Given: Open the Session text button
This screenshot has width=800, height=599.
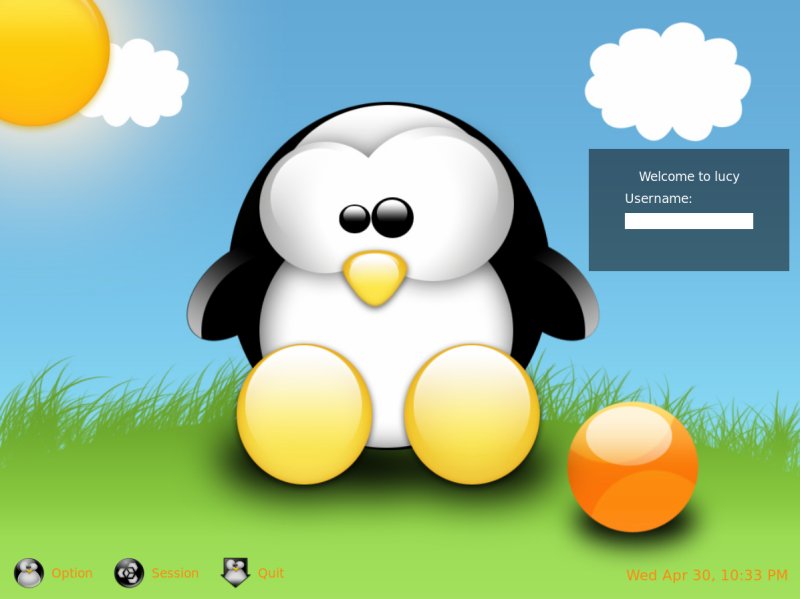Looking at the screenshot, I should [x=175, y=573].
